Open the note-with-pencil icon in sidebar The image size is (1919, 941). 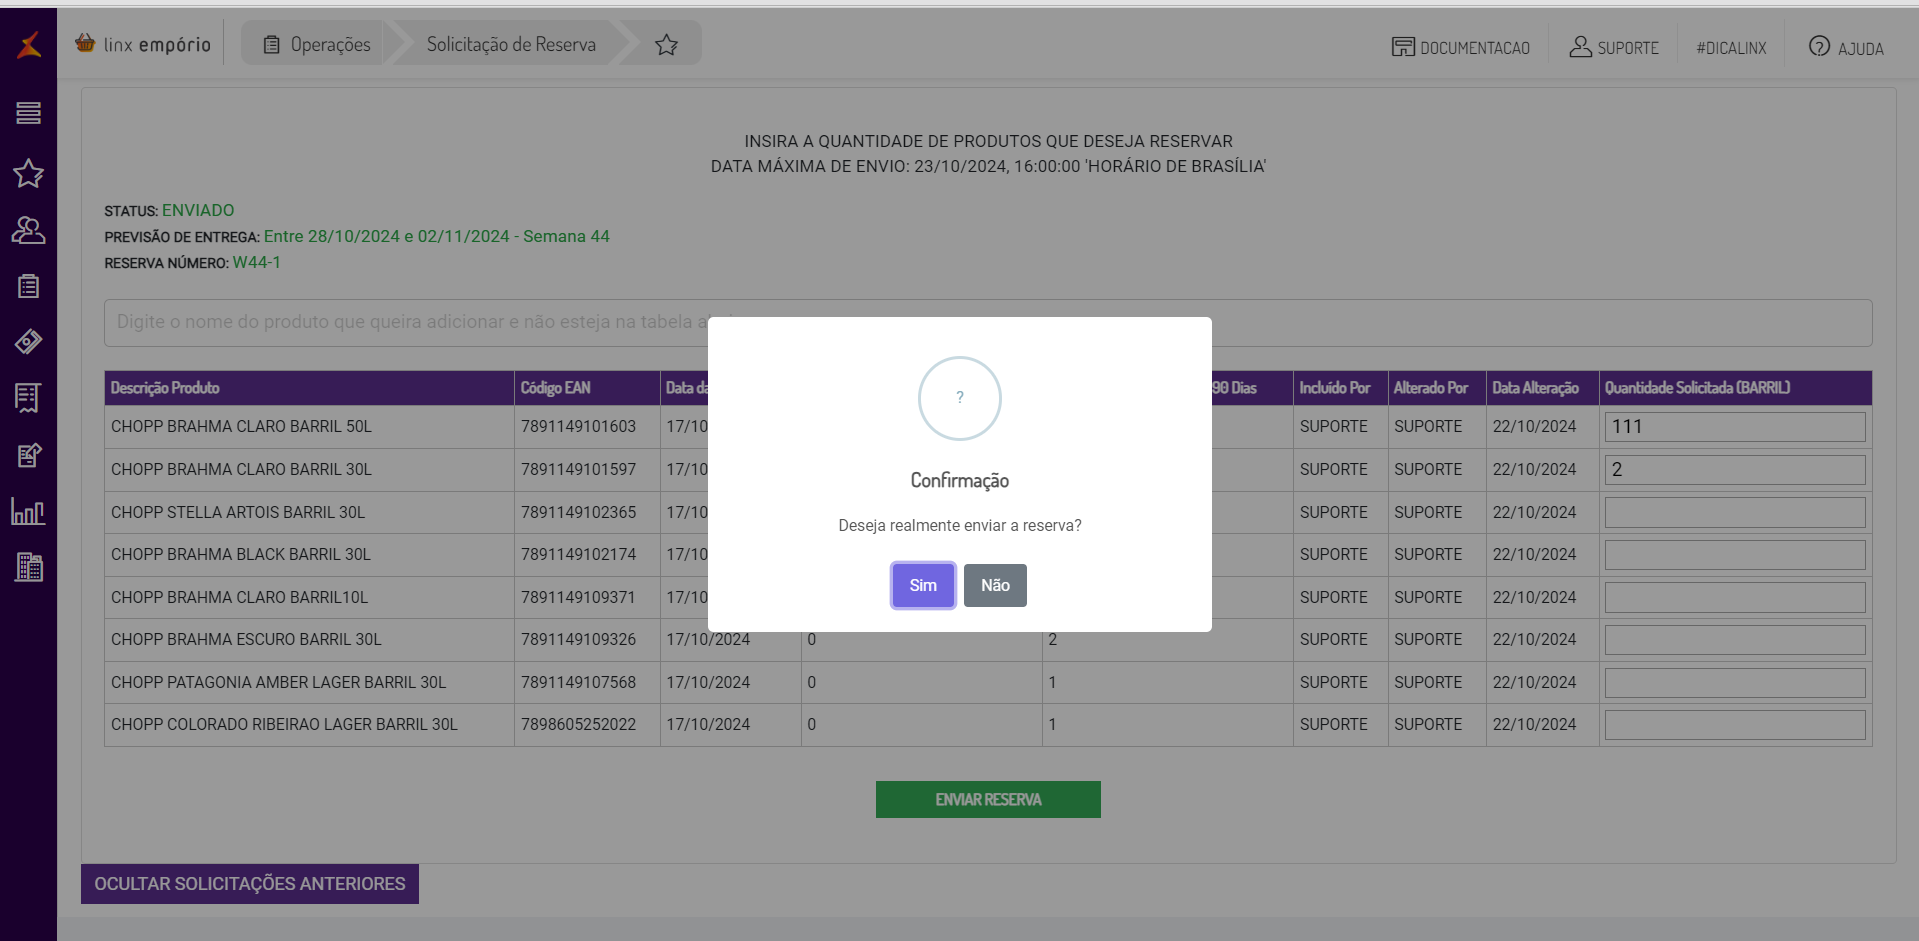[28, 455]
